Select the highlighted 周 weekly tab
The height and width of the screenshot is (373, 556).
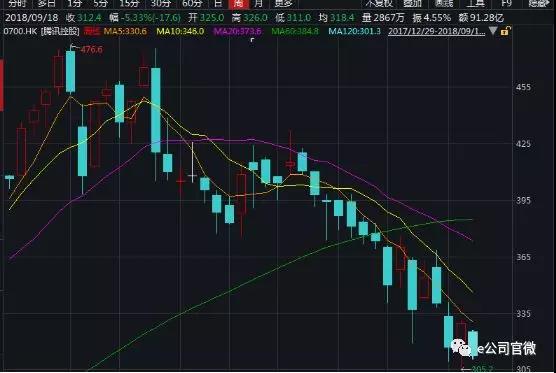click(239, 4)
